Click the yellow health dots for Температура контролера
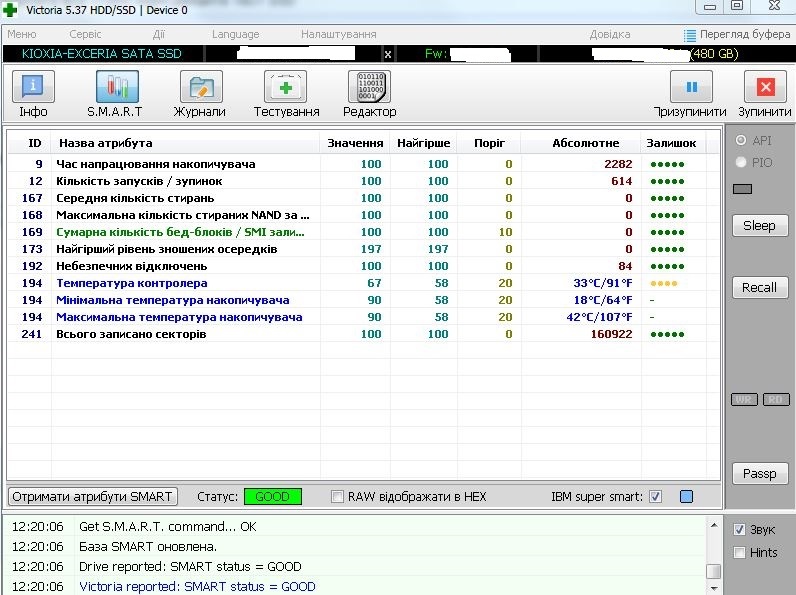 664,283
